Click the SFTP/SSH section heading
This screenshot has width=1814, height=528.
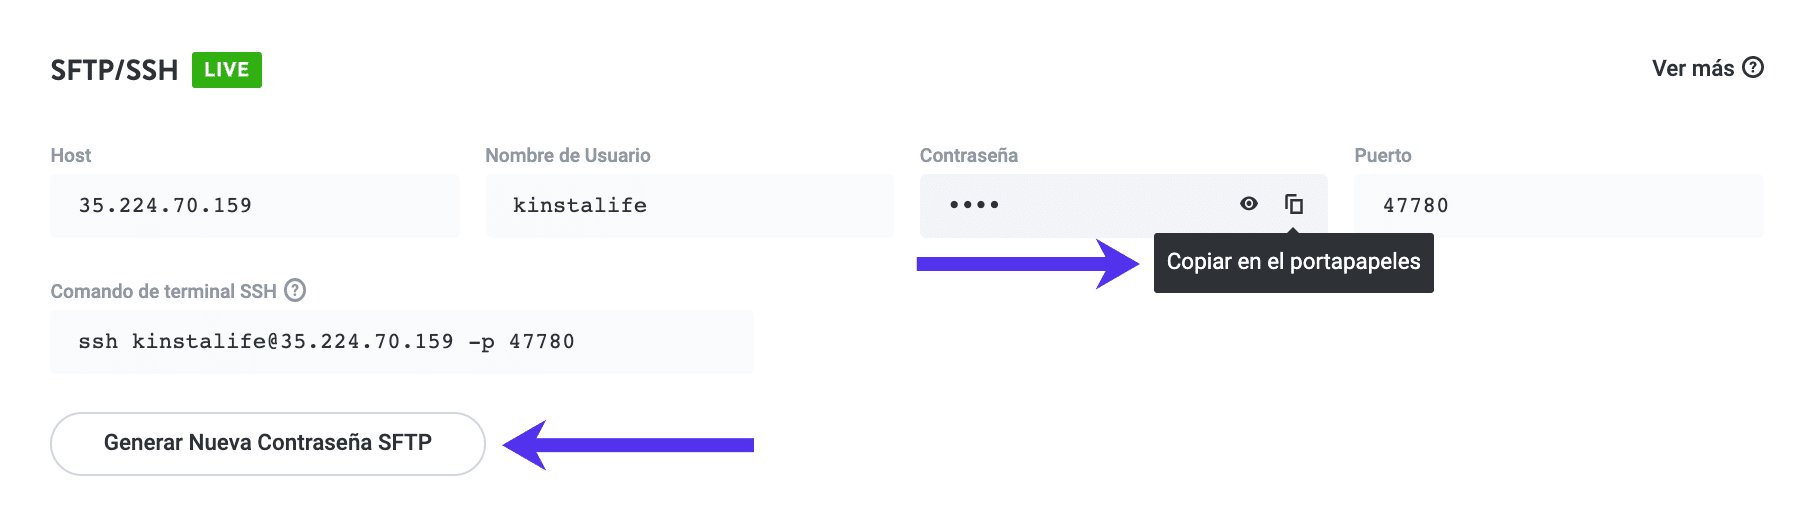coord(114,70)
